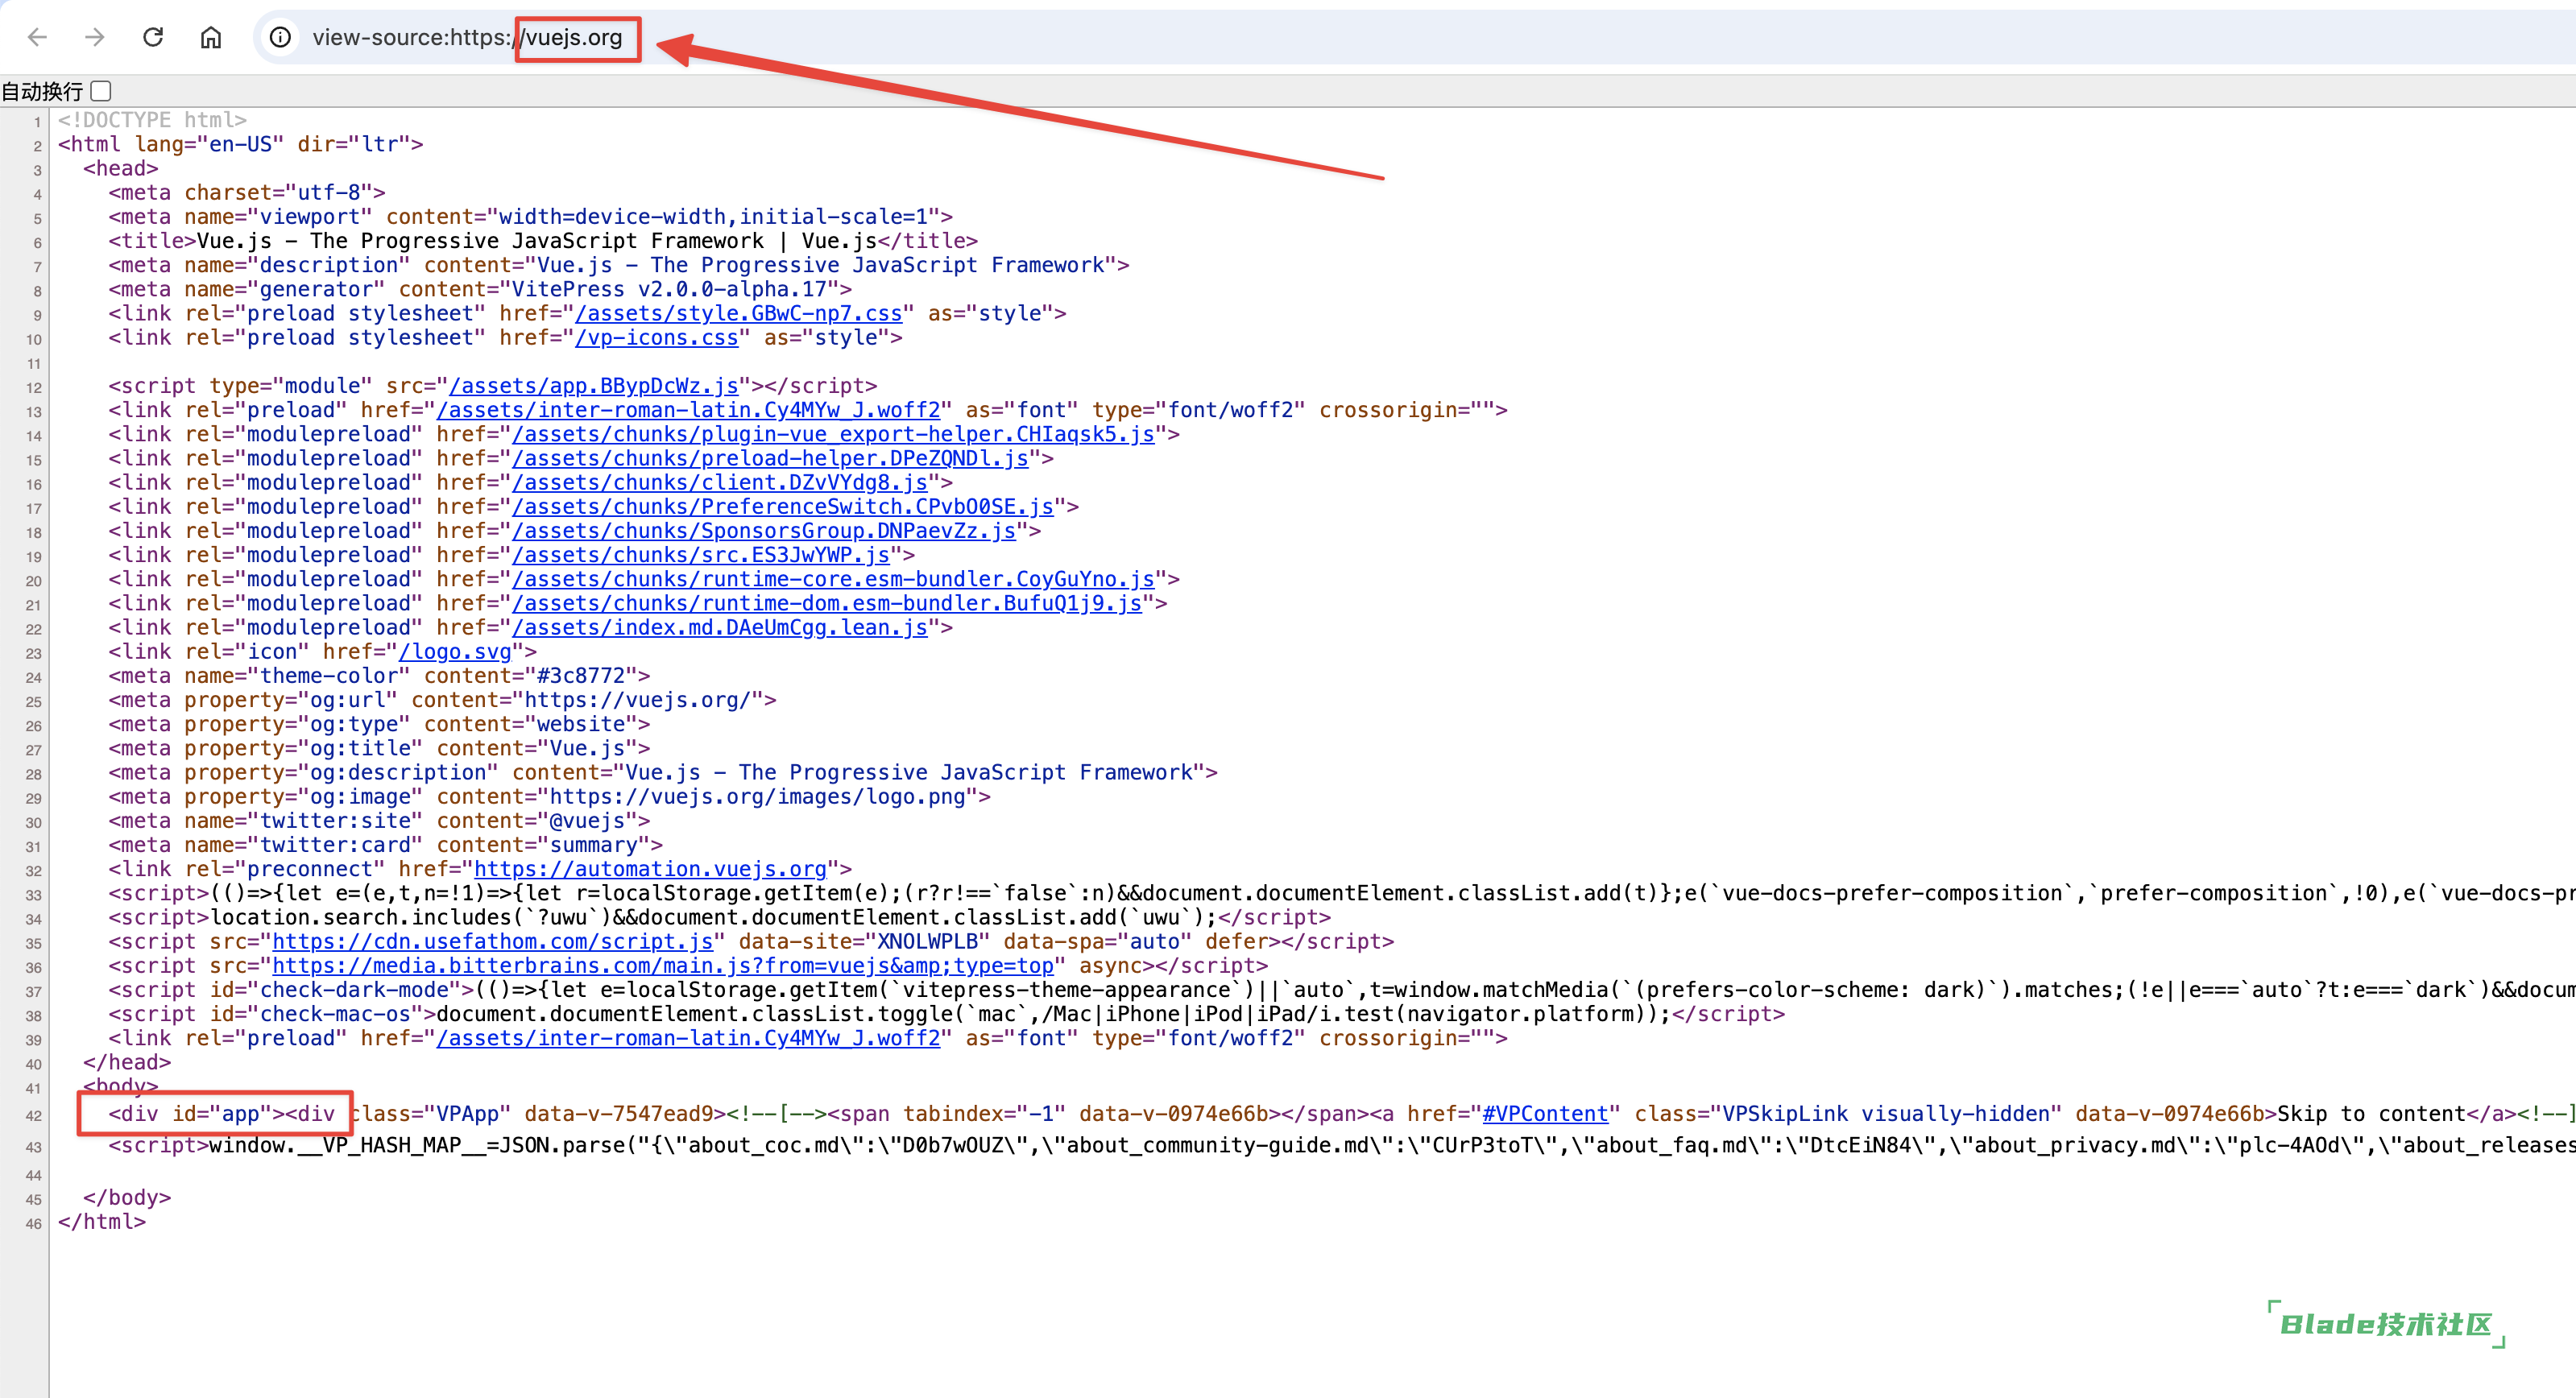Open the home page via the house icon
The height and width of the screenshot is (1398, 2576).
(211, 37)
